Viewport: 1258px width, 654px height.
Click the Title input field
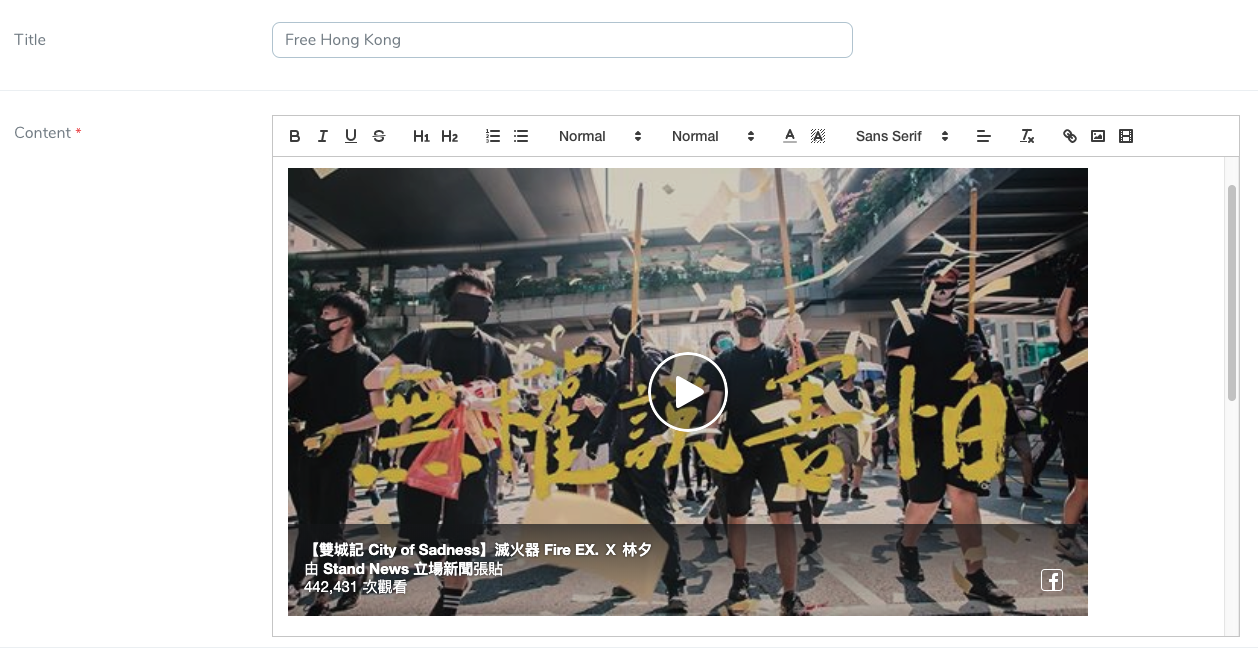562,40
